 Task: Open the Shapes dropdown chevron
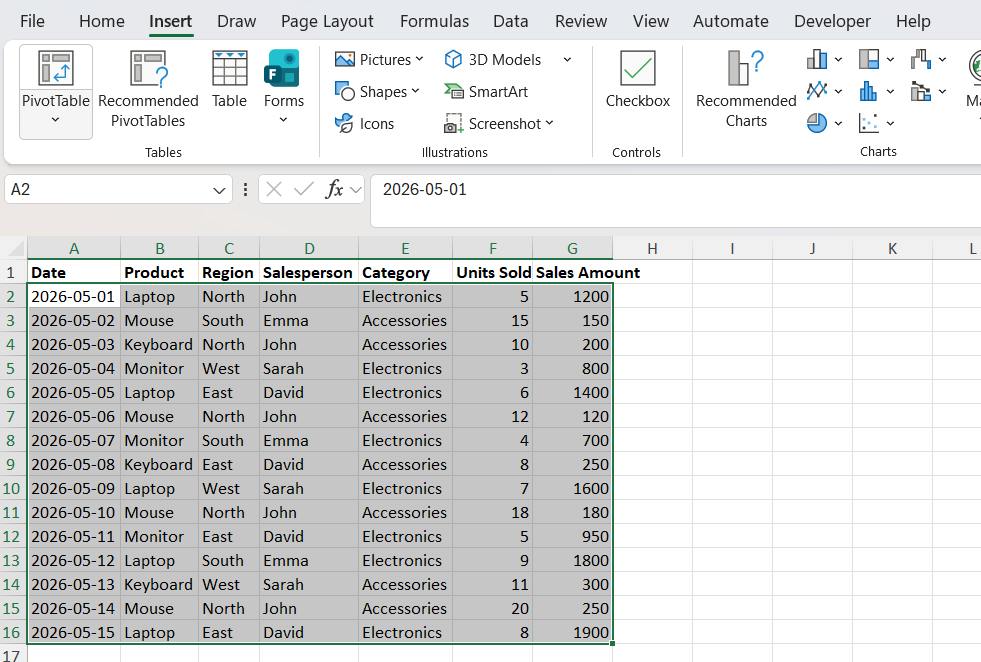click(x=415, y=91)
